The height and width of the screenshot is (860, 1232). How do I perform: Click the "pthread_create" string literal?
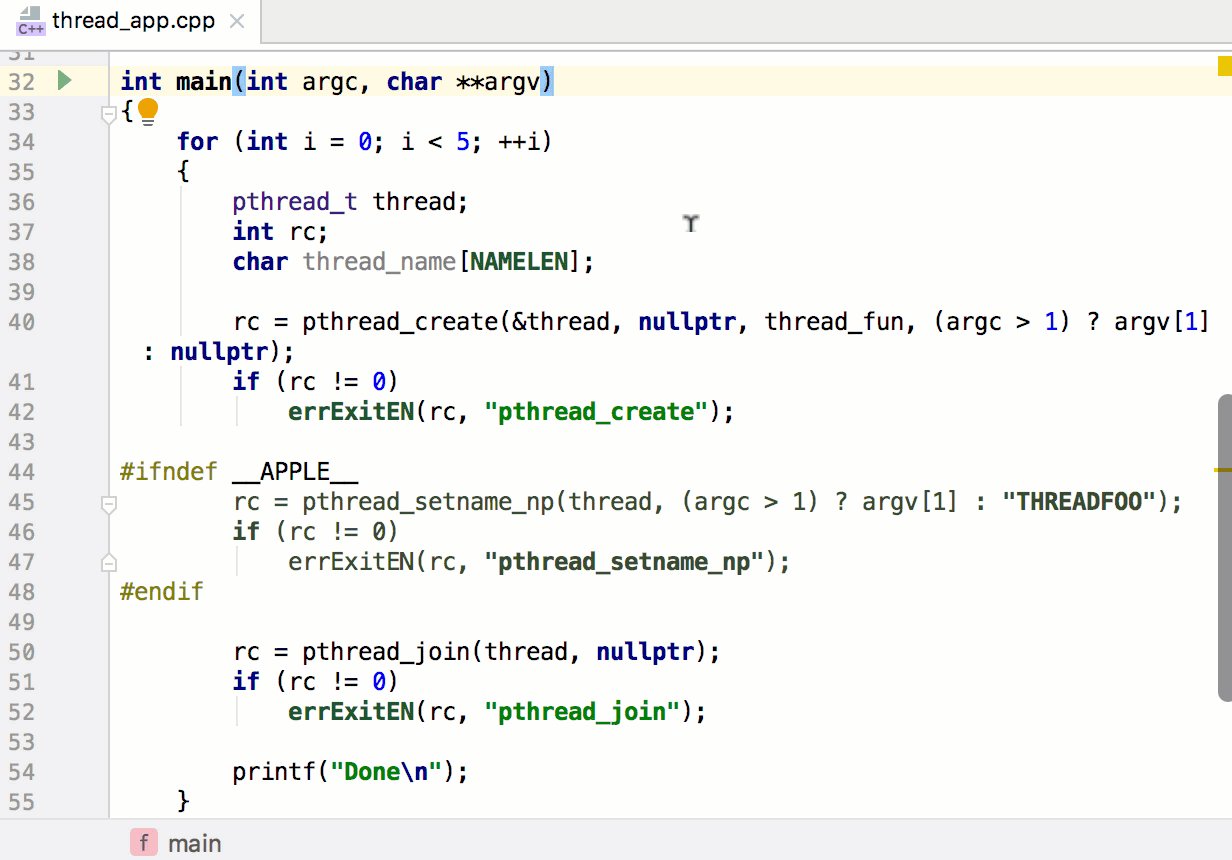click(x=595, y=412)
